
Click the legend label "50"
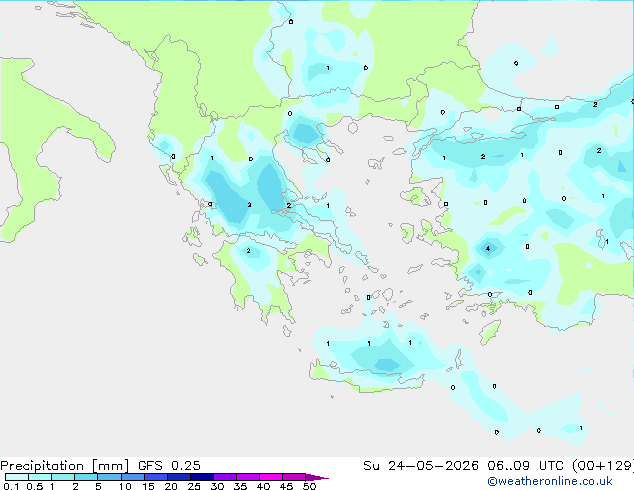coord(309,486)
